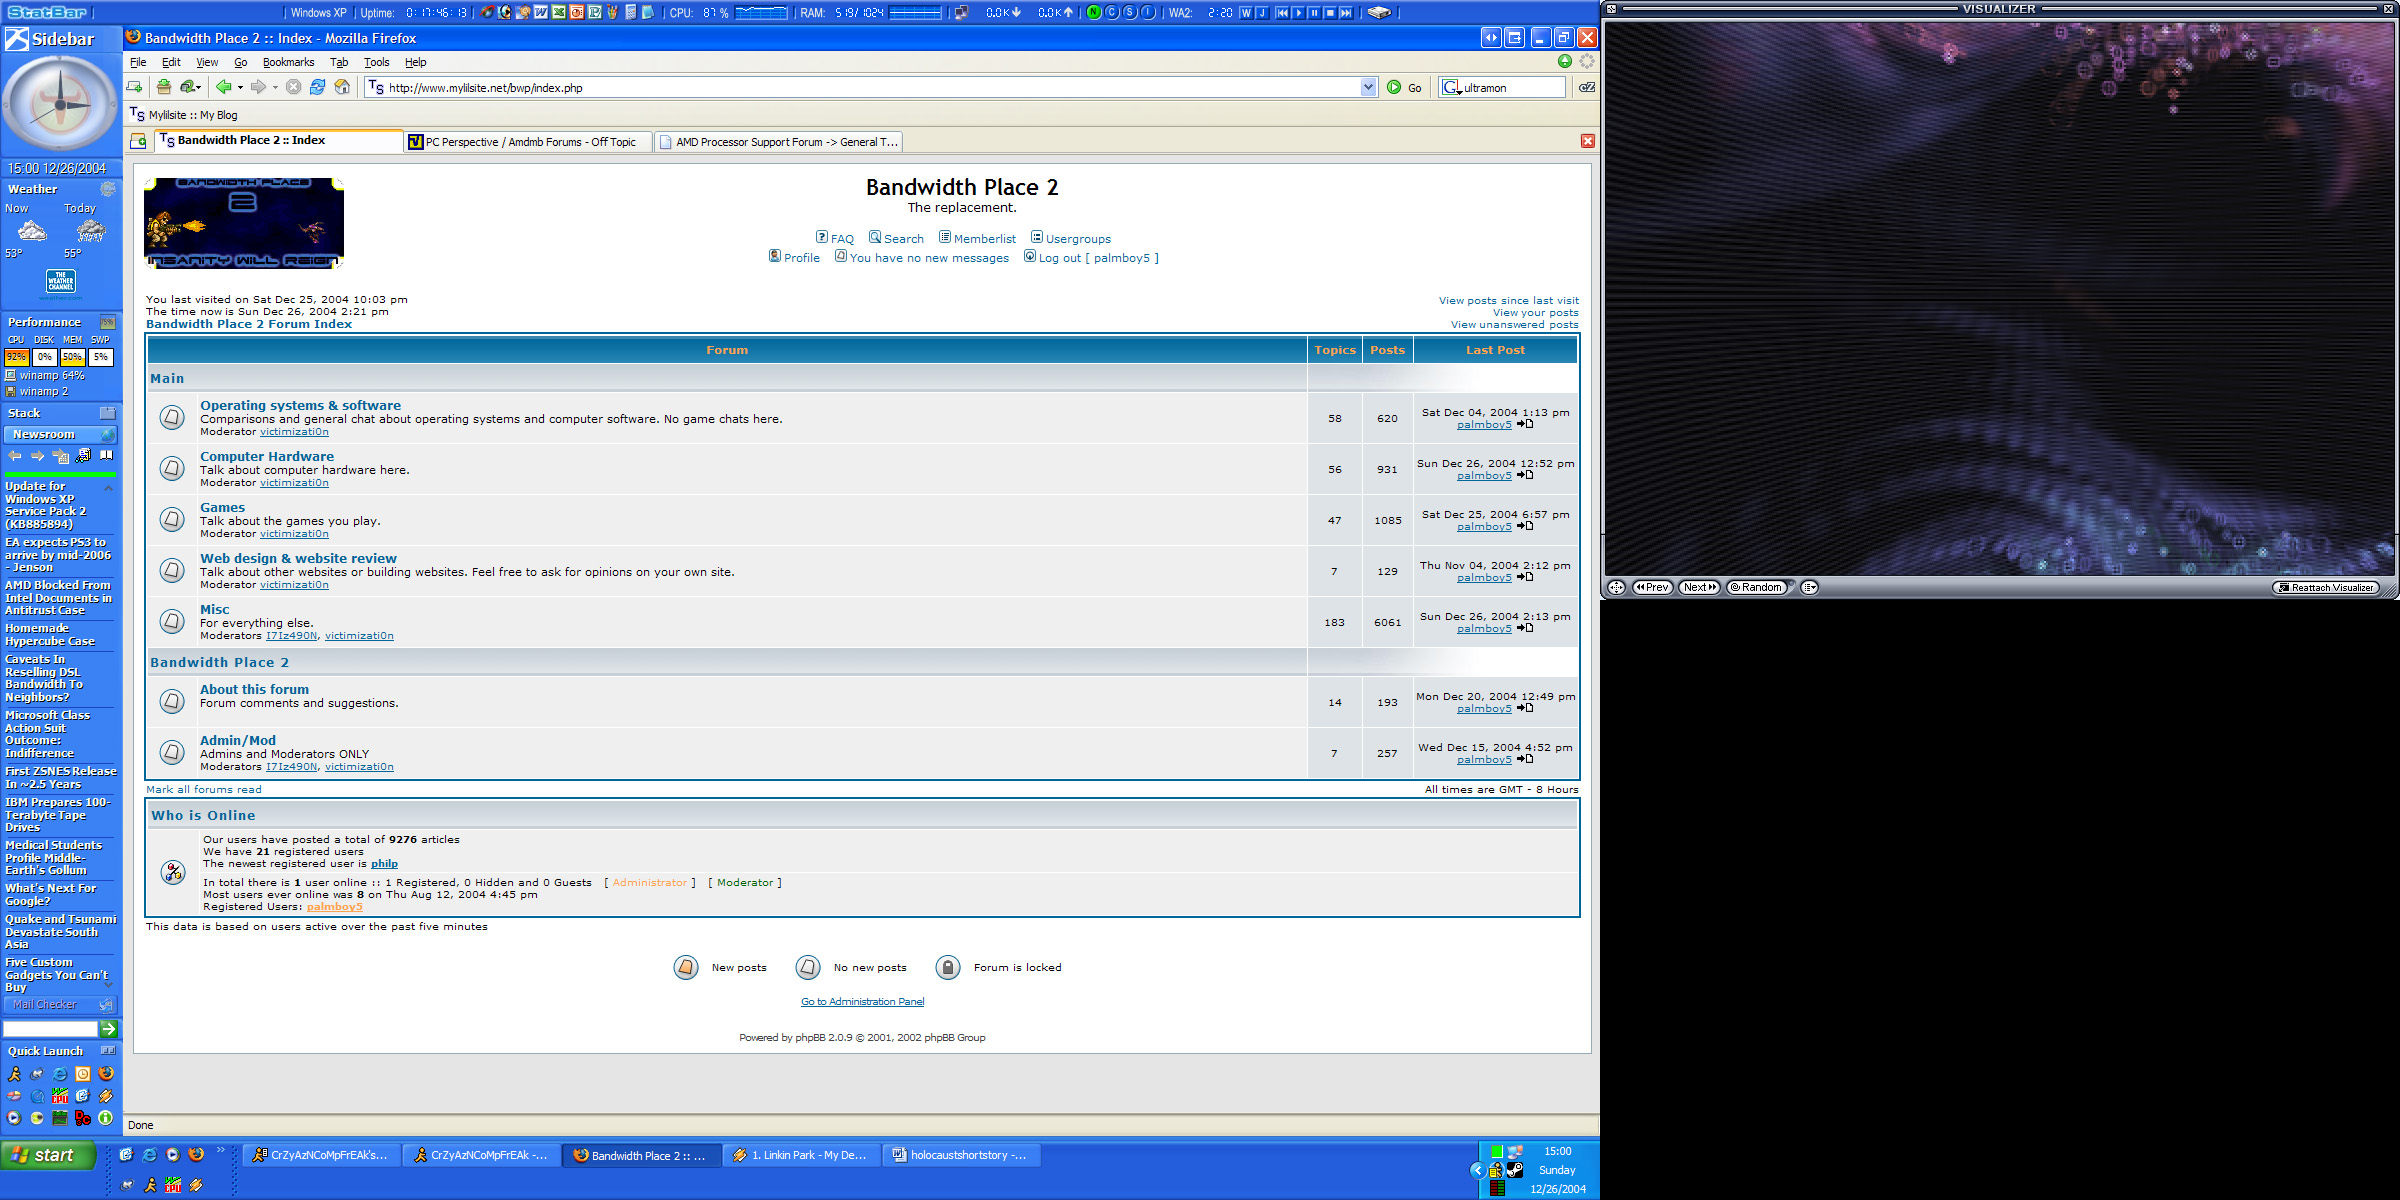Screen dimensions: 2400x1200
Task: Open the URL bar history dropdown
Action: (1368, 87)
